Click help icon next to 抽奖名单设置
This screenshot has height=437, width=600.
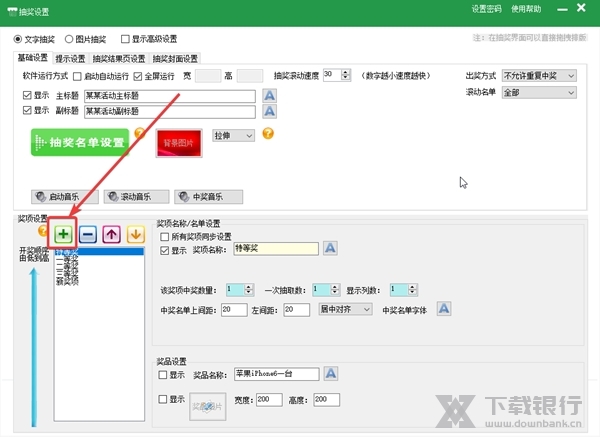pyautogui.click(x=140, y=133)
